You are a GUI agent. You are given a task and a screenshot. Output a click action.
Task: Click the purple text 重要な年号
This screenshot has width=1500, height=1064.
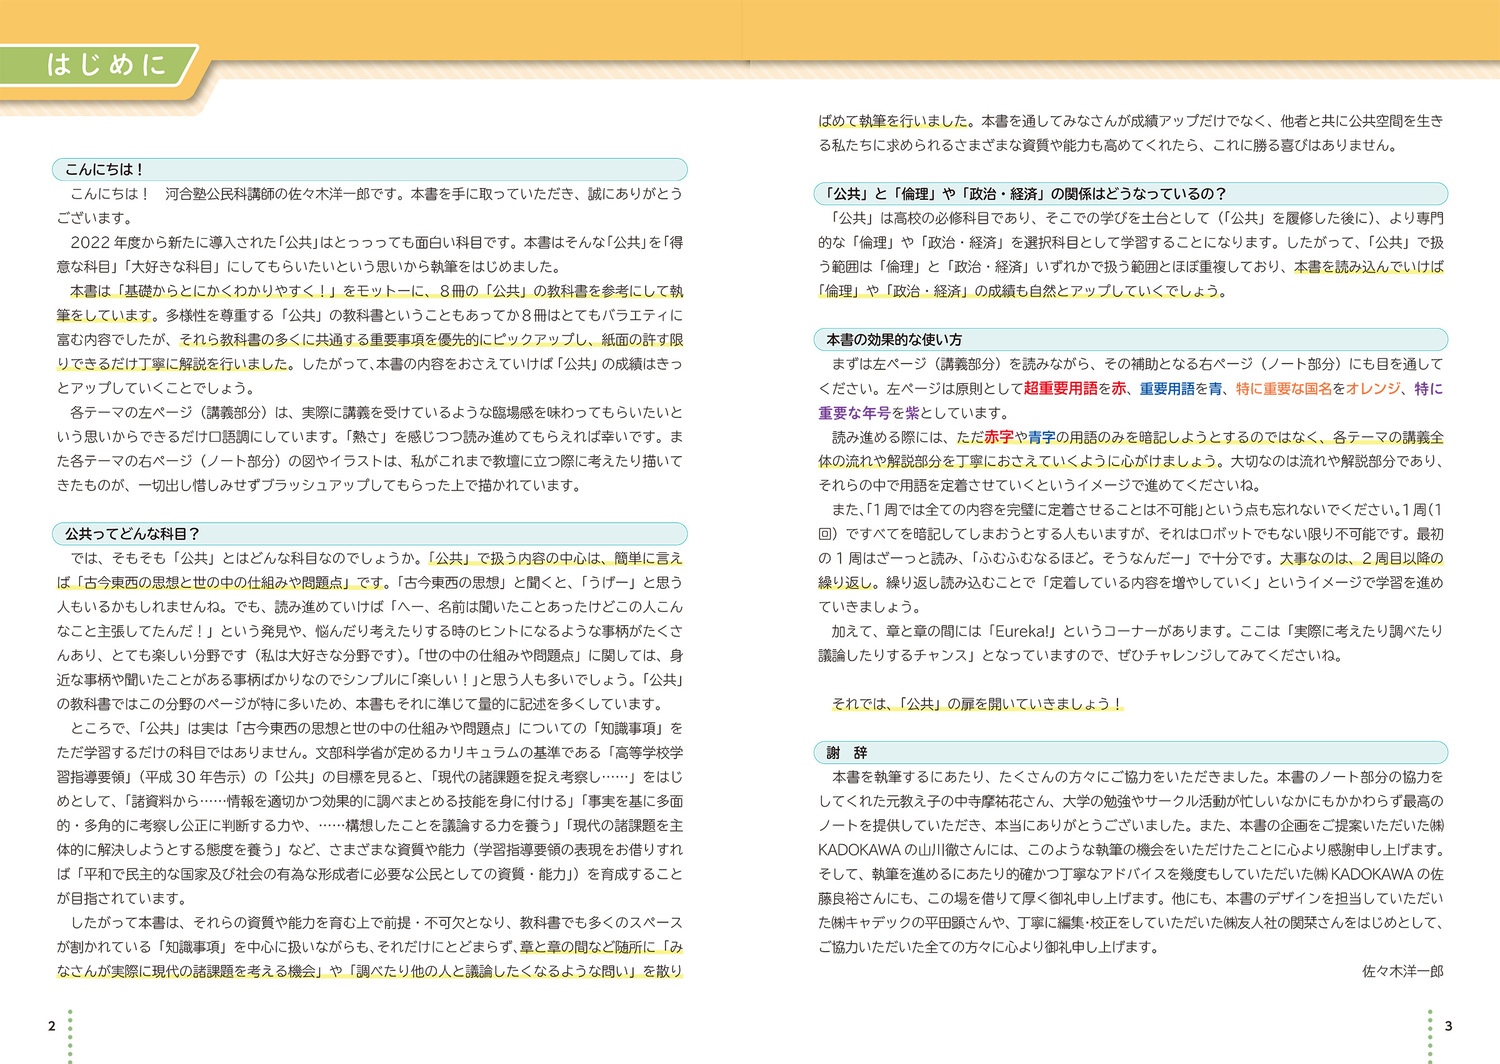pos(854,413)
